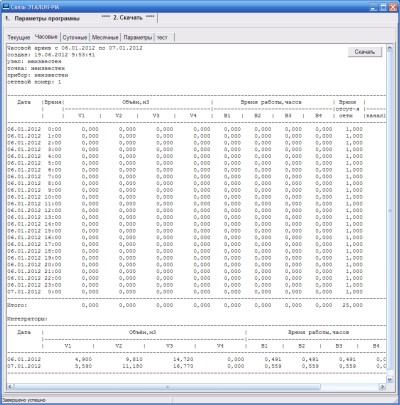Click the '06.01.2012 23:00' row timestamp
Screen dimensions: 400x405
[x=34, y=285]
